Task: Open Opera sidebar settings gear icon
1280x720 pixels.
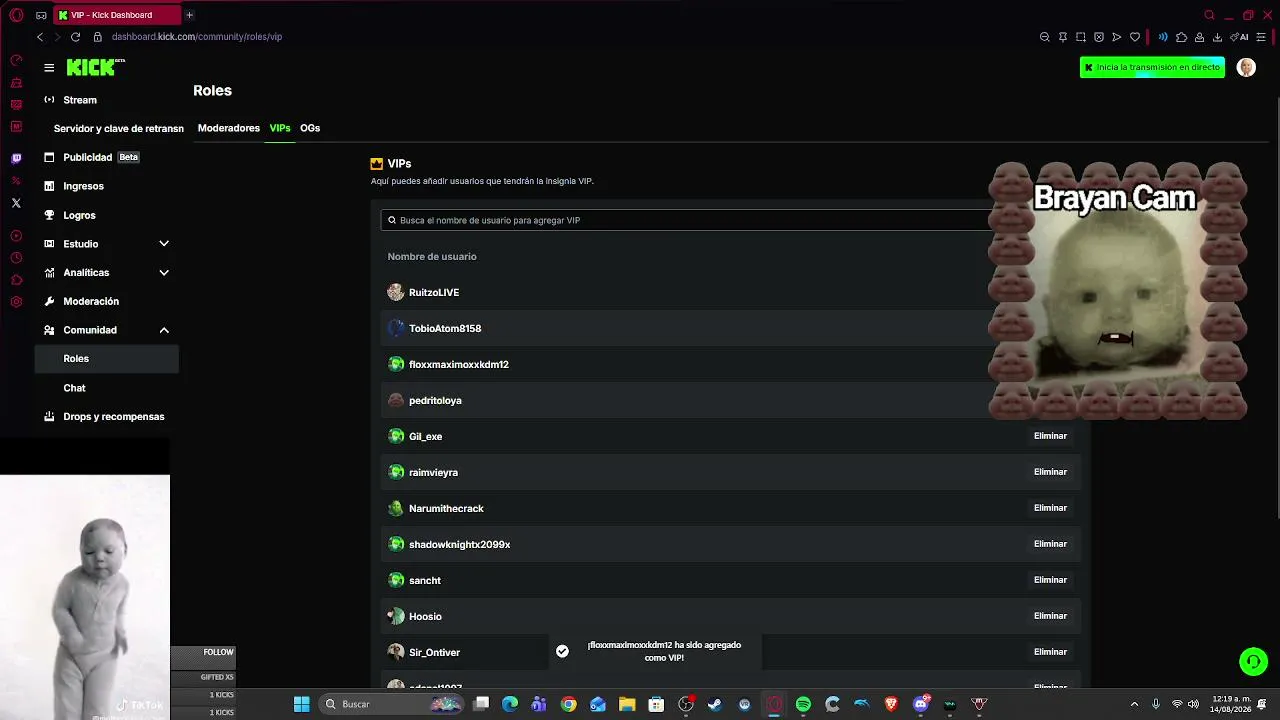Action: [x=16, y=302]
